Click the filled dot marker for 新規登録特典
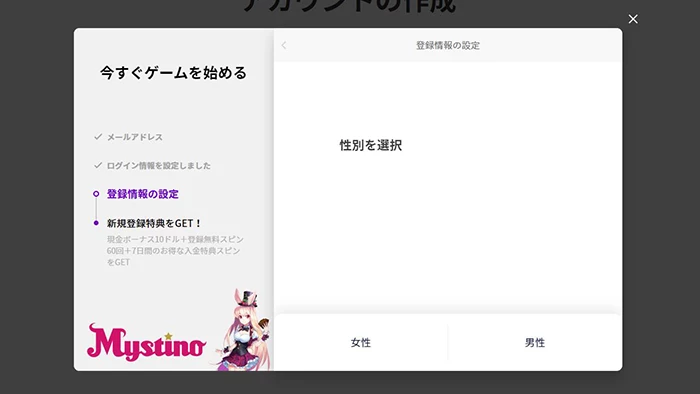Screen dimensions: 700x394 (x=96, y=223)
